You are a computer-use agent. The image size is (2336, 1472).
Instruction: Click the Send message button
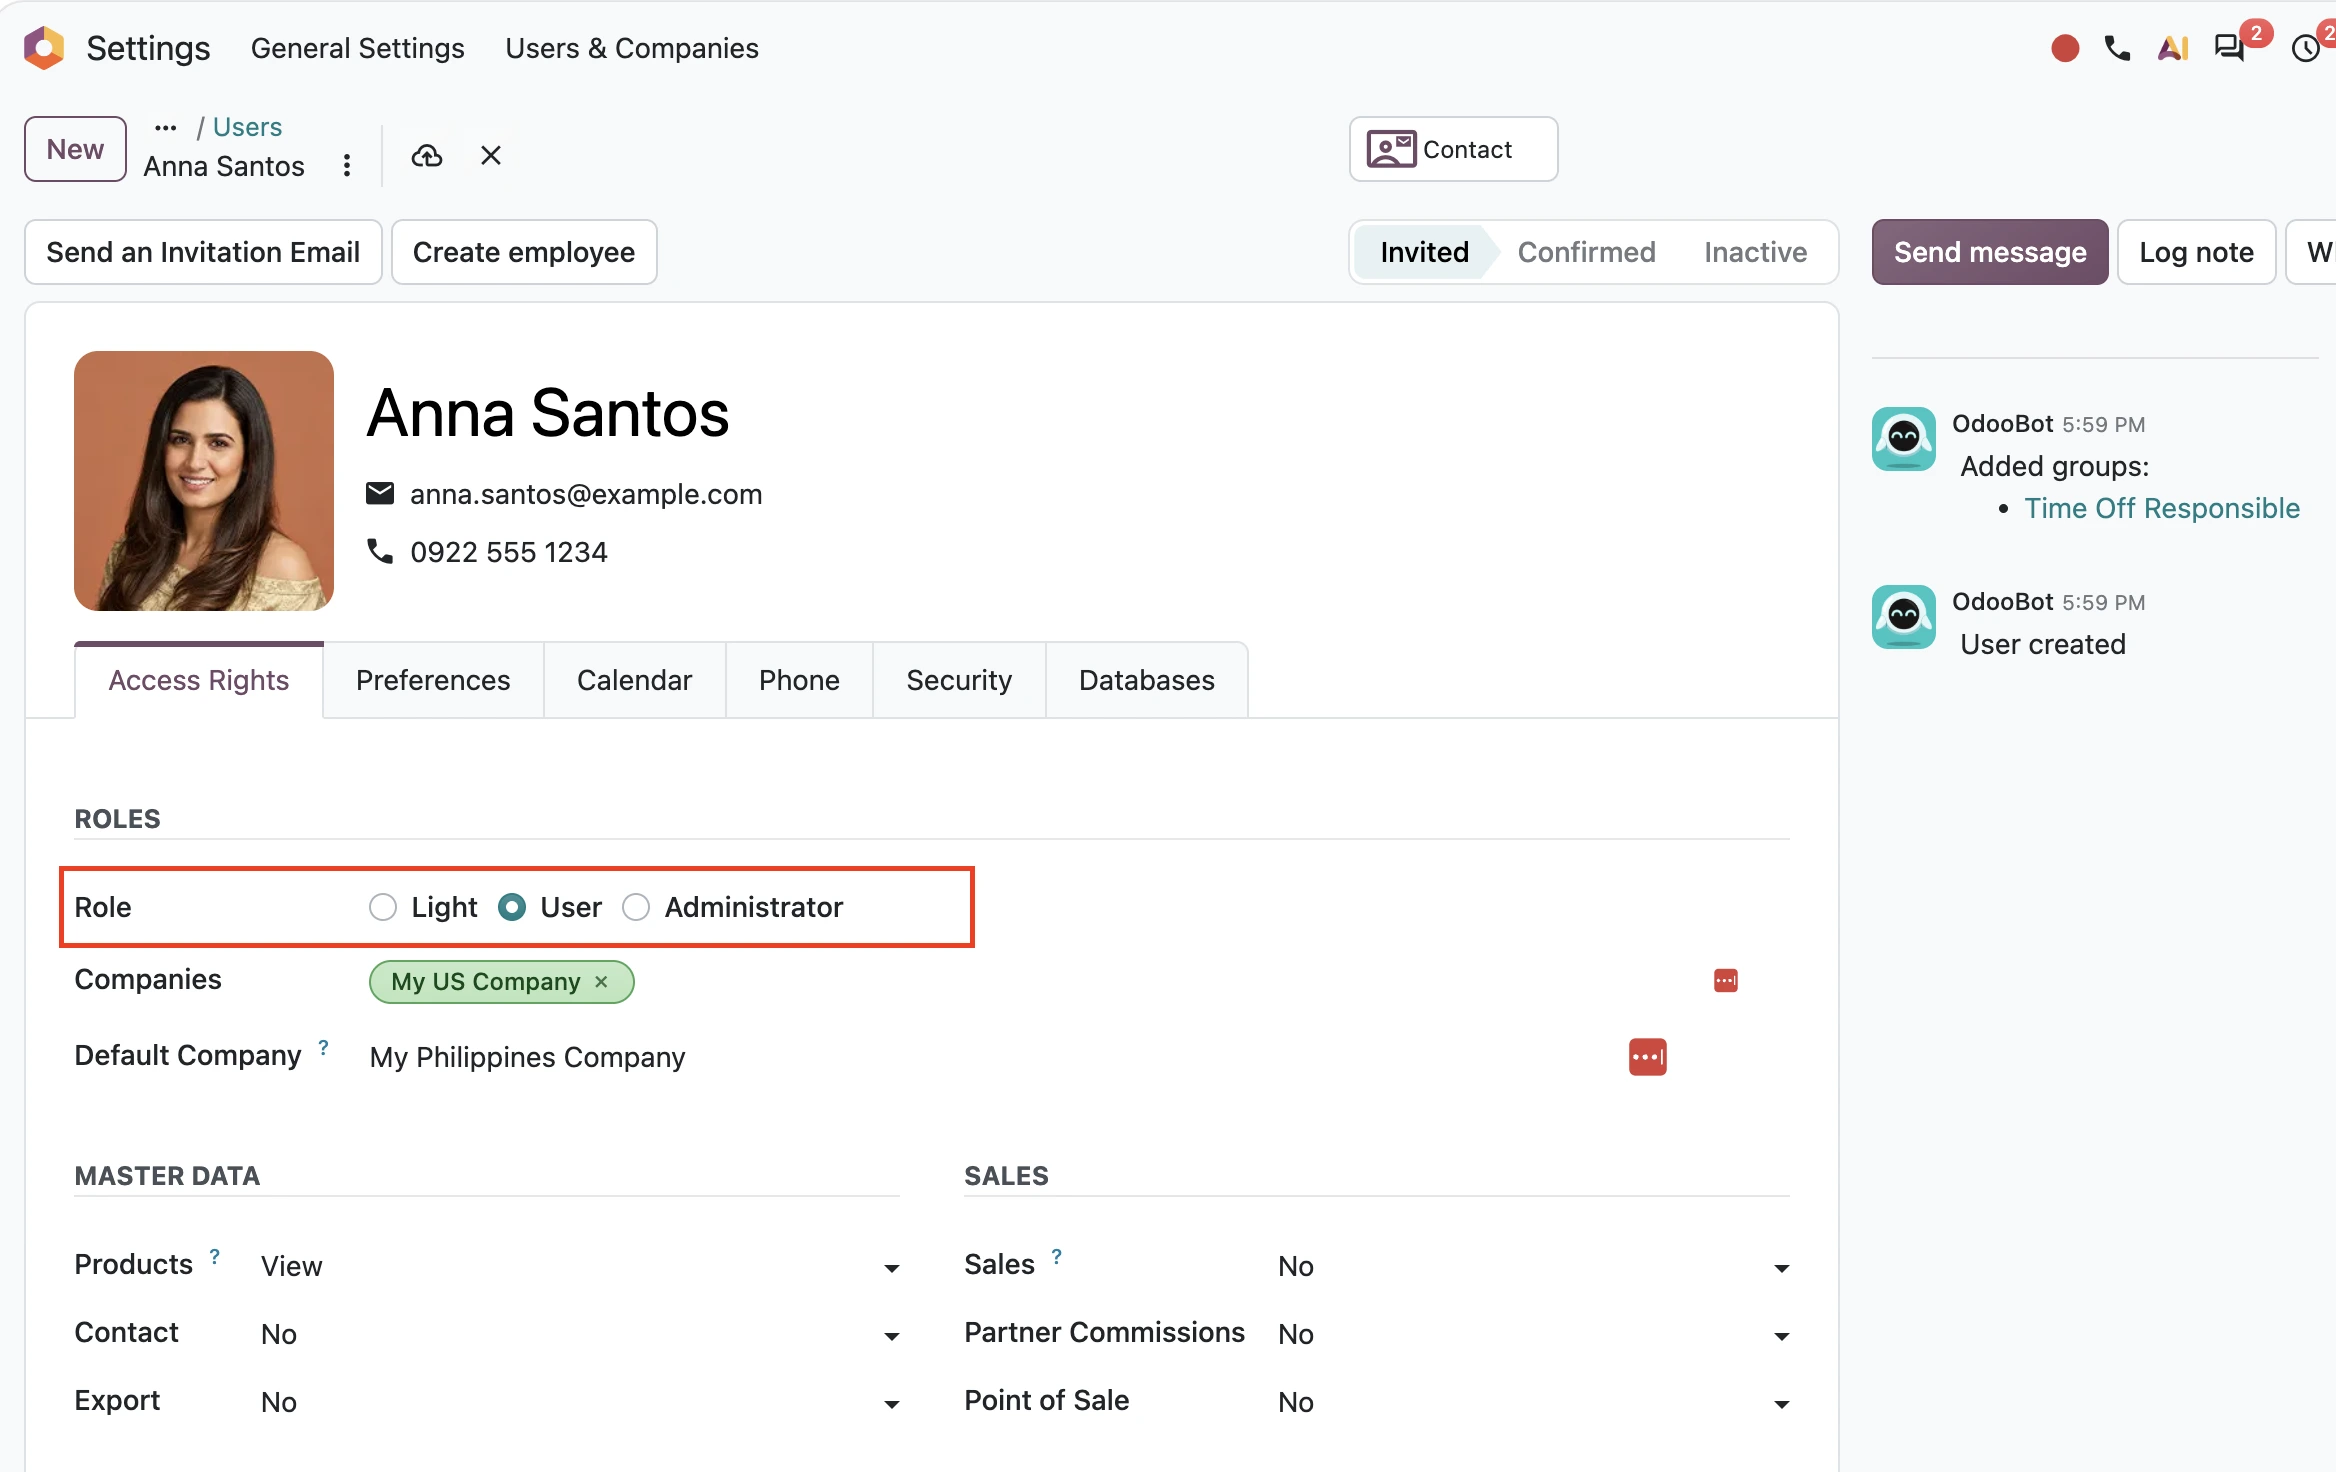click(x=1989, y=252)
